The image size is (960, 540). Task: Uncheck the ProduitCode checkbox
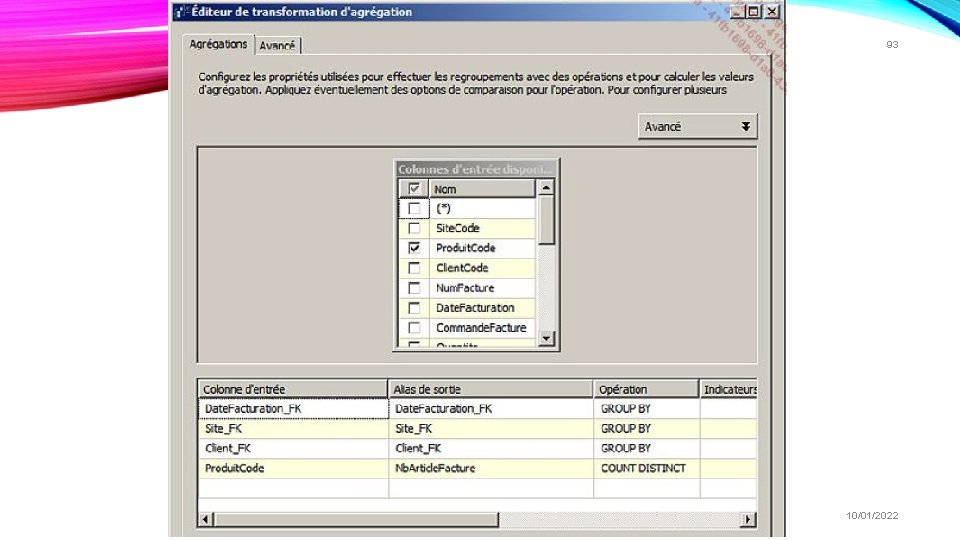coord(414,248)
